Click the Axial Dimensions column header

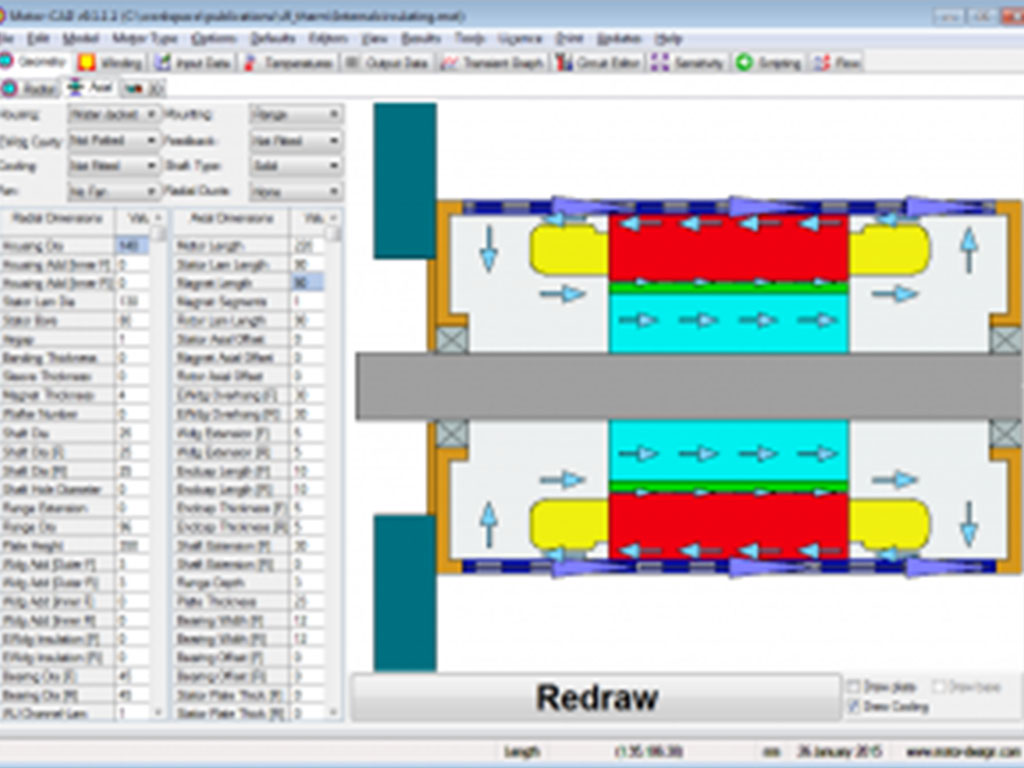tap(232, 219)
